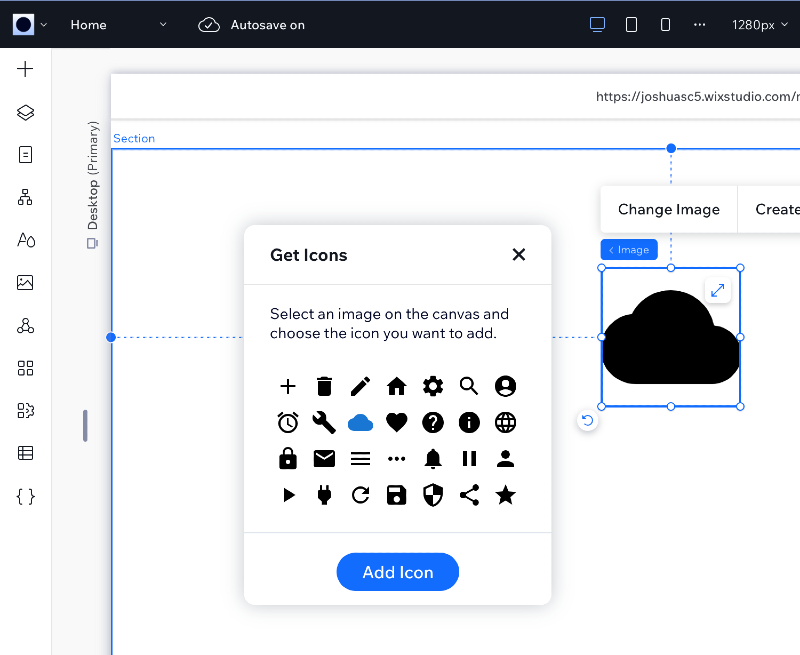Viewport: 800px width, 655px height.
Task: Close the Get Icons dialog
Action: click(x=518, y=255)
